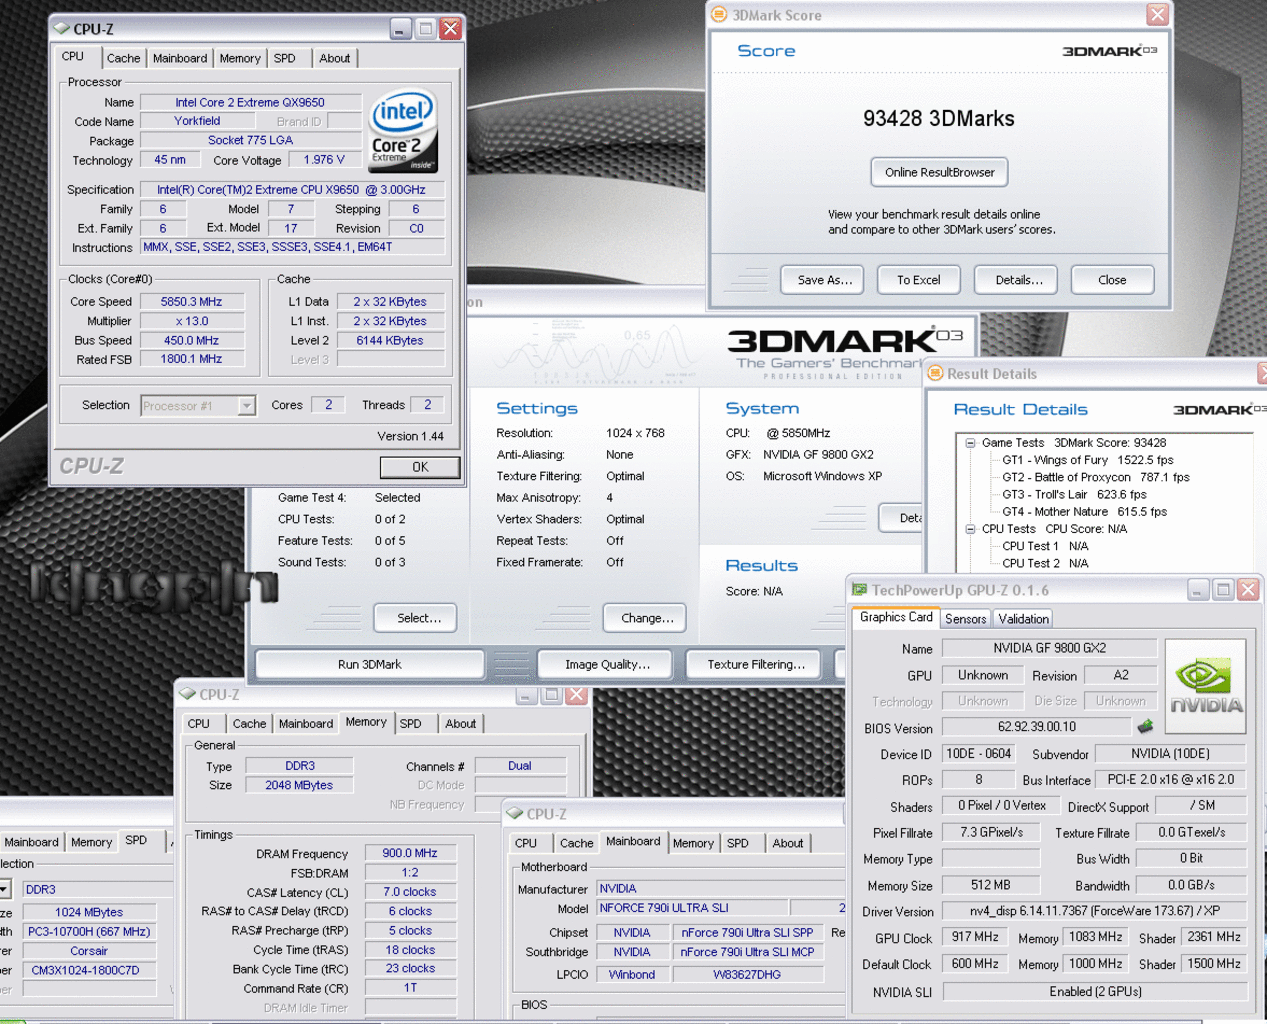Click the To Excel button
Screen dimensions: 1267x1024
coord(918,280)
